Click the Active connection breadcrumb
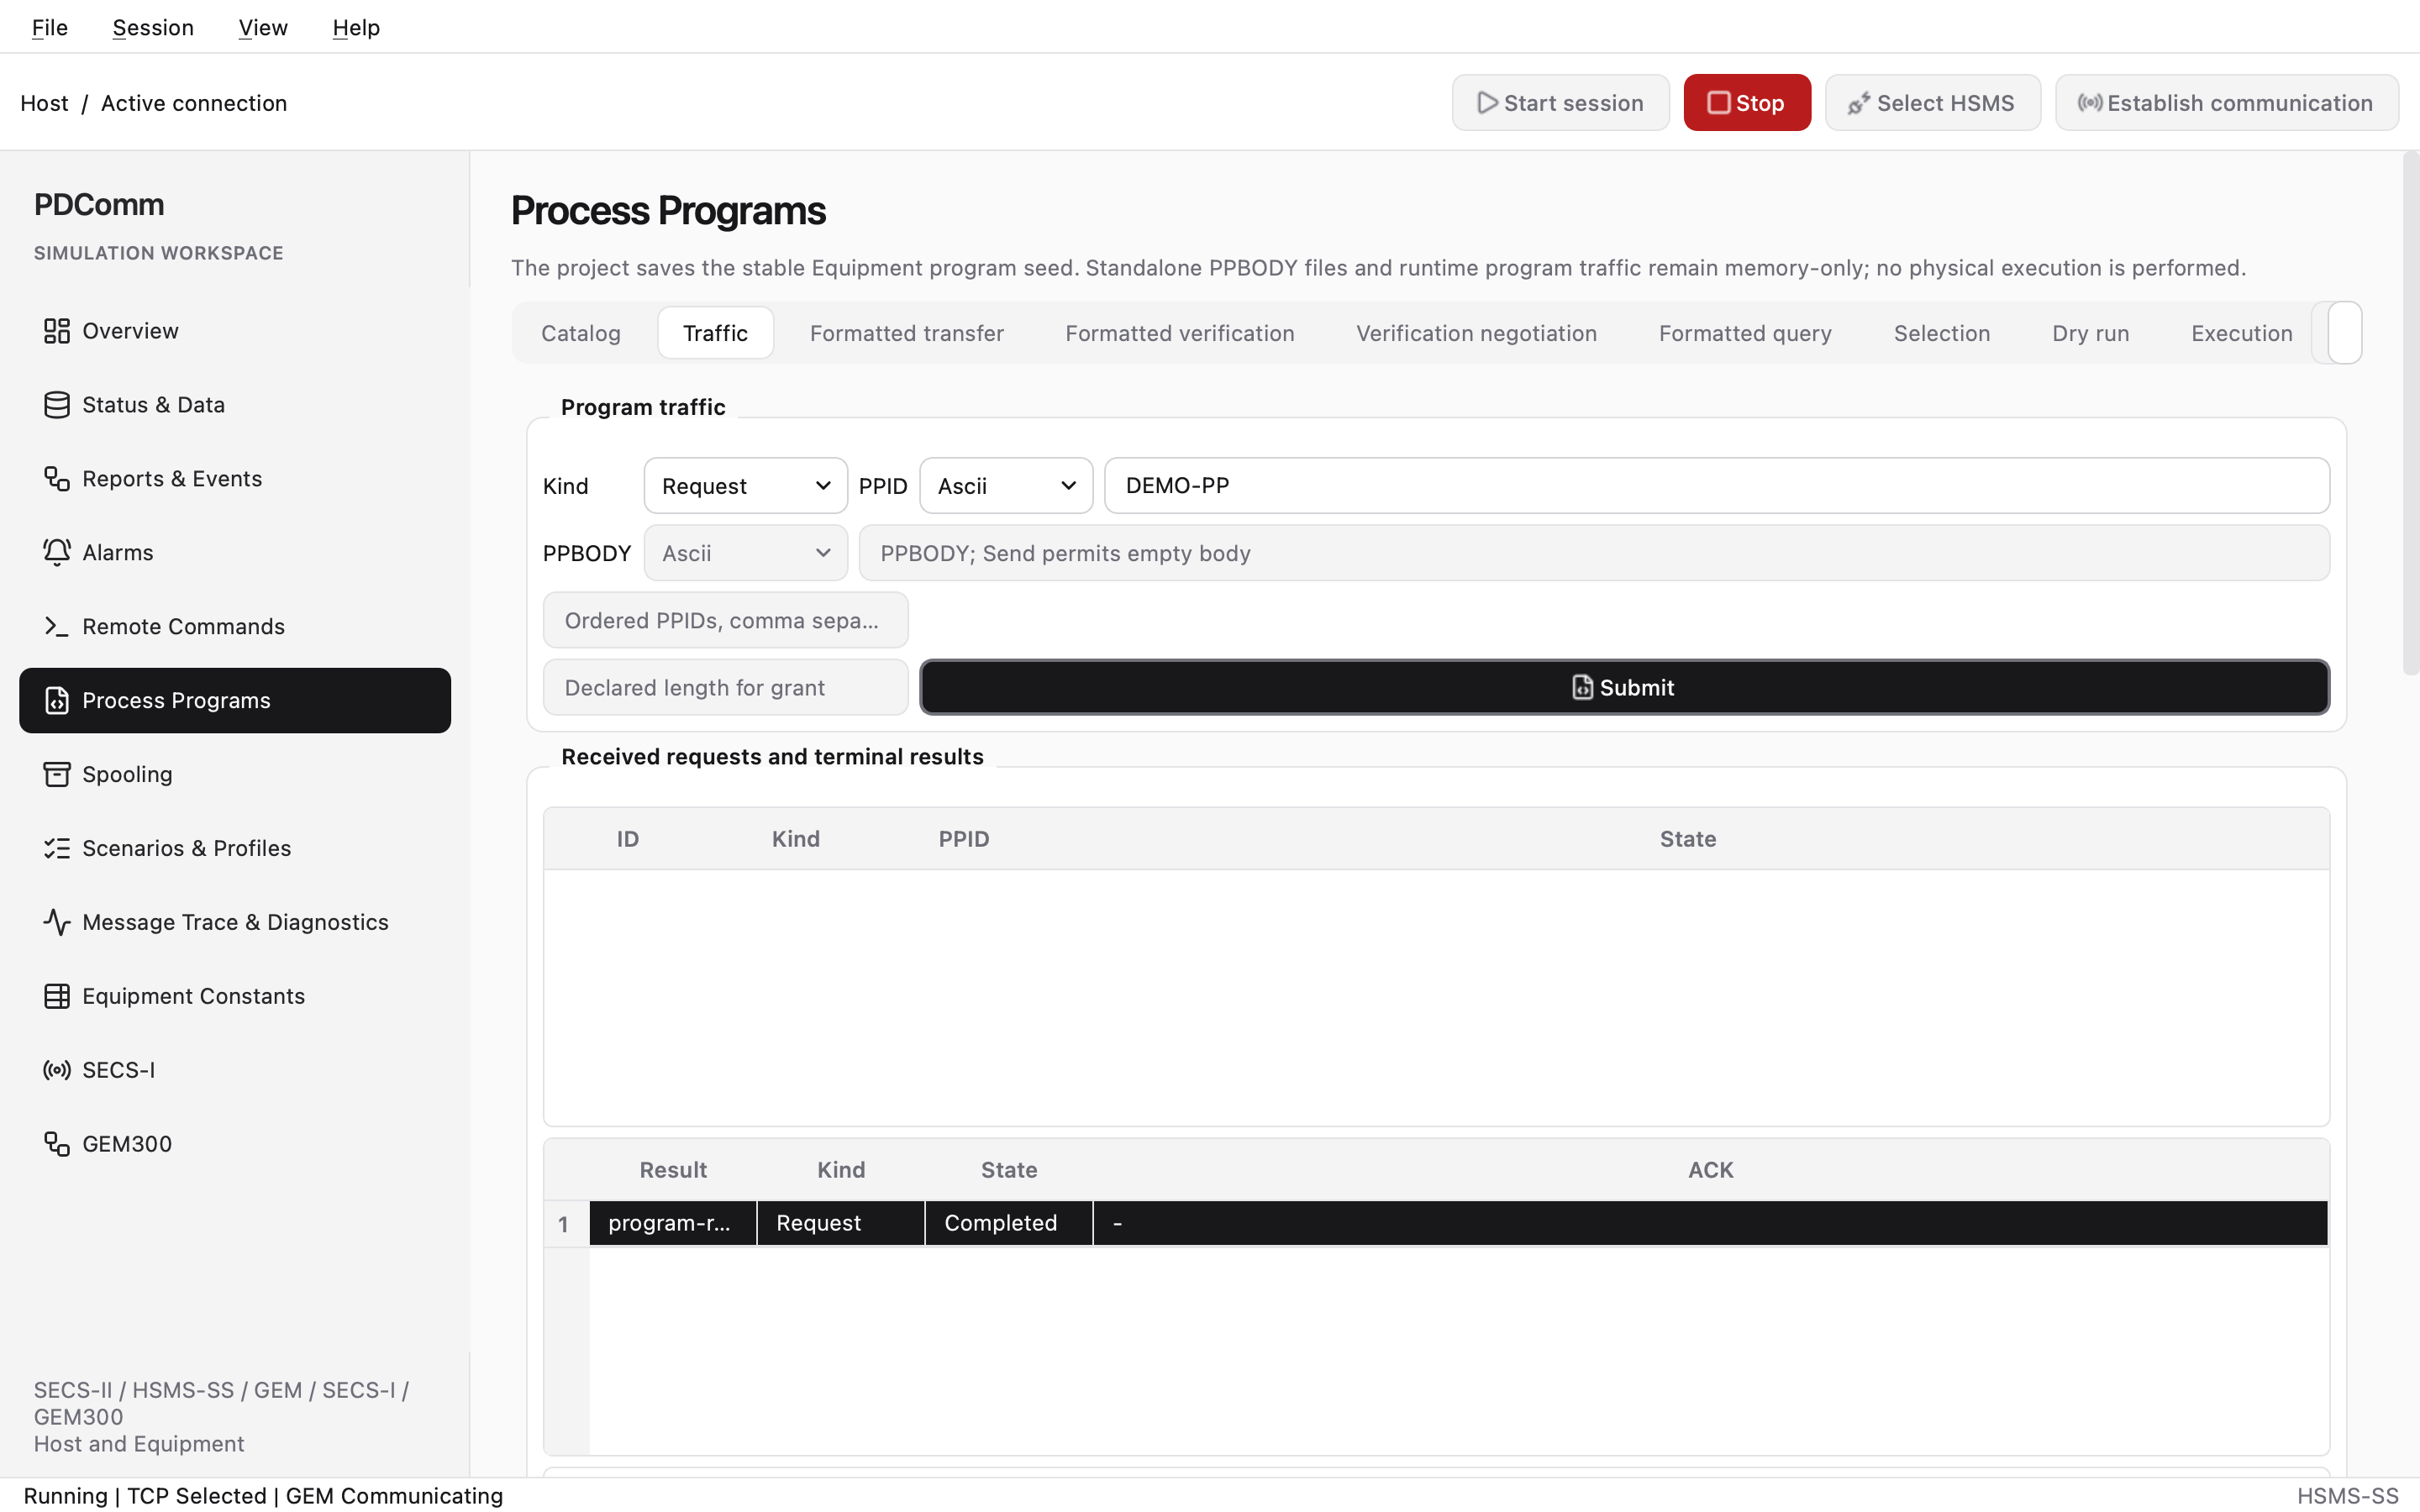The width and height of the screenshot is (2420, 1512). point(194,103)
